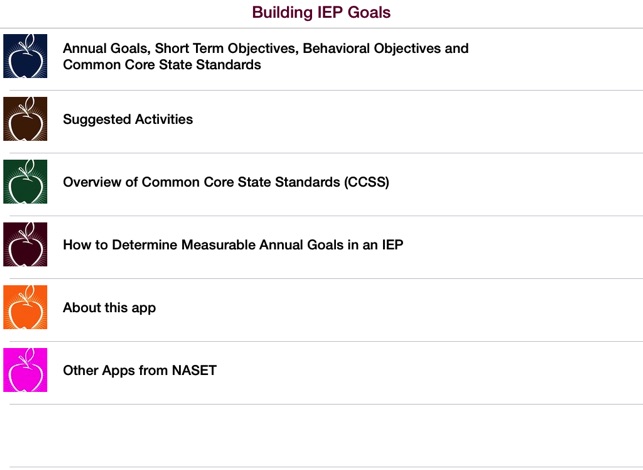Click the word 'Activities' in second row
The image size is (643, 470).
point(164,119)
